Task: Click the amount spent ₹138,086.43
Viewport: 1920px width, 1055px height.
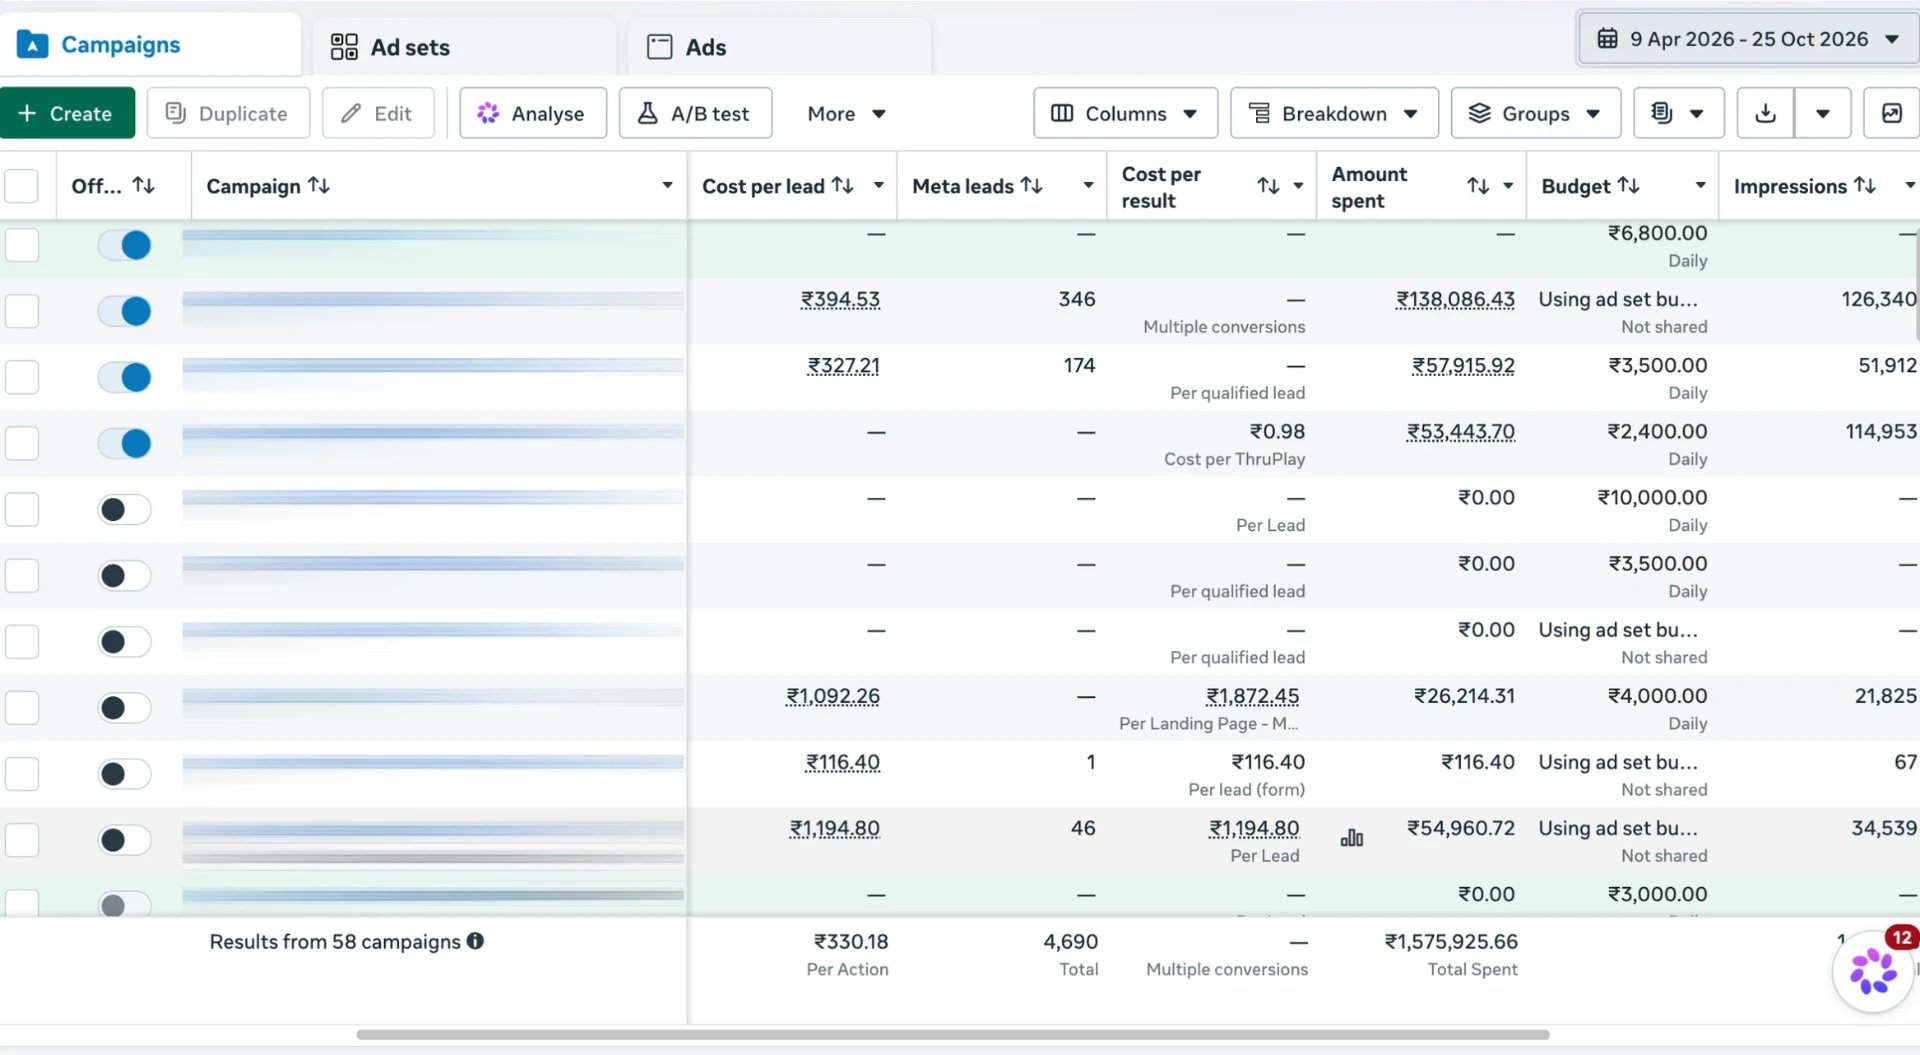Action: (x=1455, y=299)
